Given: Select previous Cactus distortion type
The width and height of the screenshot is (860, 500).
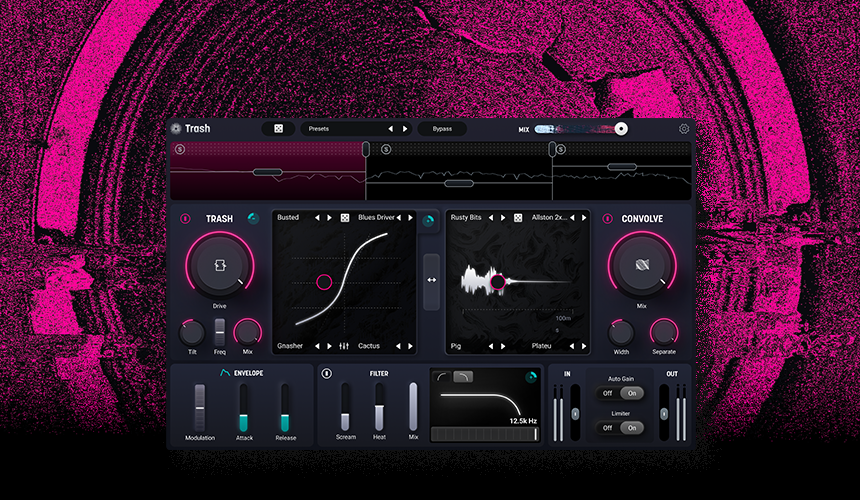Looking at the screenshot, I should point(398,346).
